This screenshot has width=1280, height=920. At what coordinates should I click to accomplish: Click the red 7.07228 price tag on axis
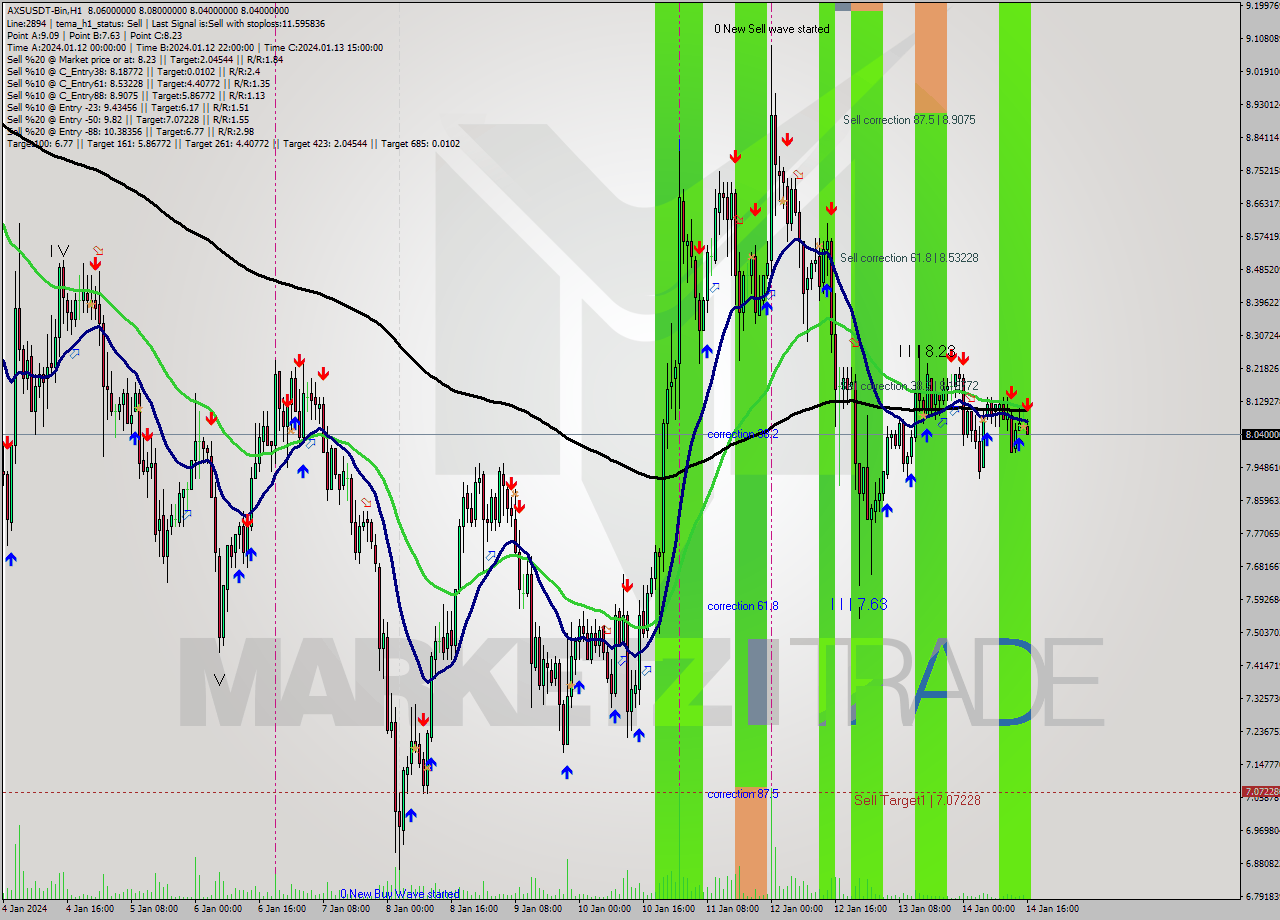pos(1261,791)
